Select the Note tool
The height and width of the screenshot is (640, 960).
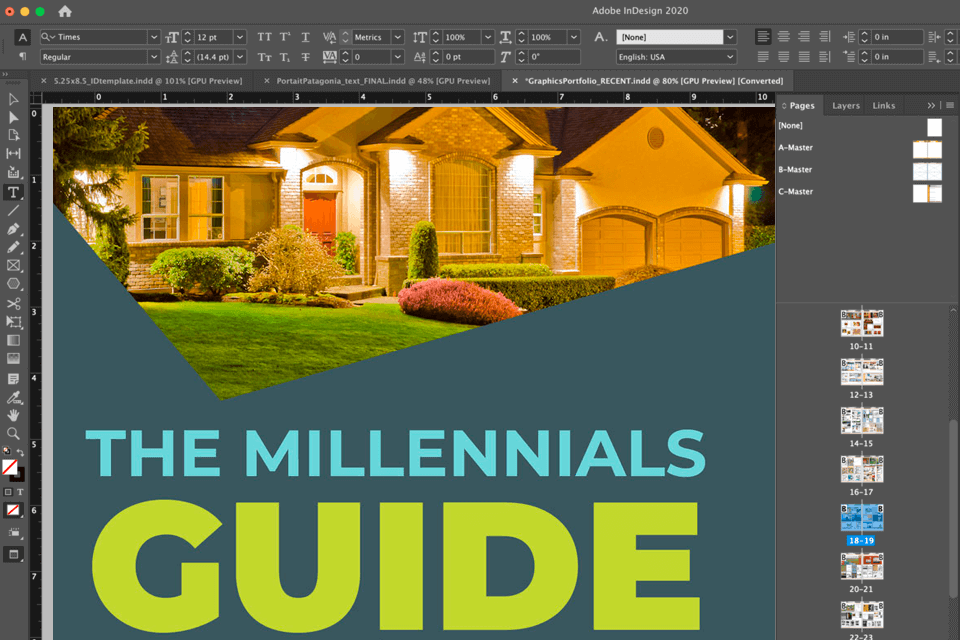coord(13,379)
